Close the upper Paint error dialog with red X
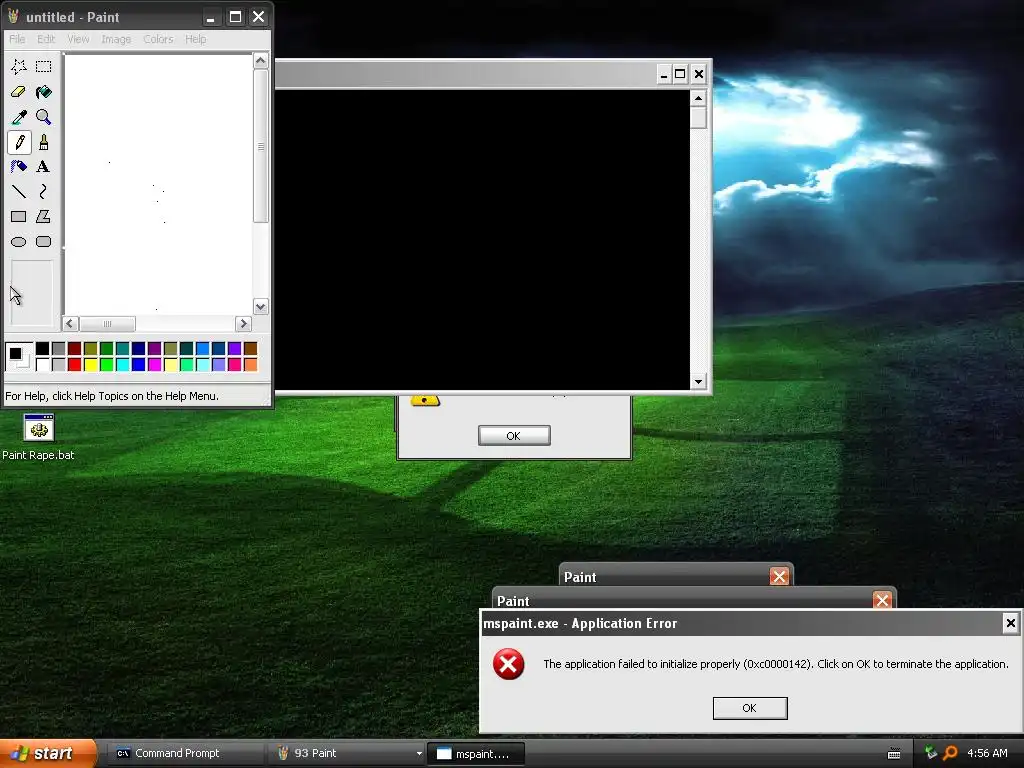The height and width of the screenshot is (768, 1024). point(779,576)
